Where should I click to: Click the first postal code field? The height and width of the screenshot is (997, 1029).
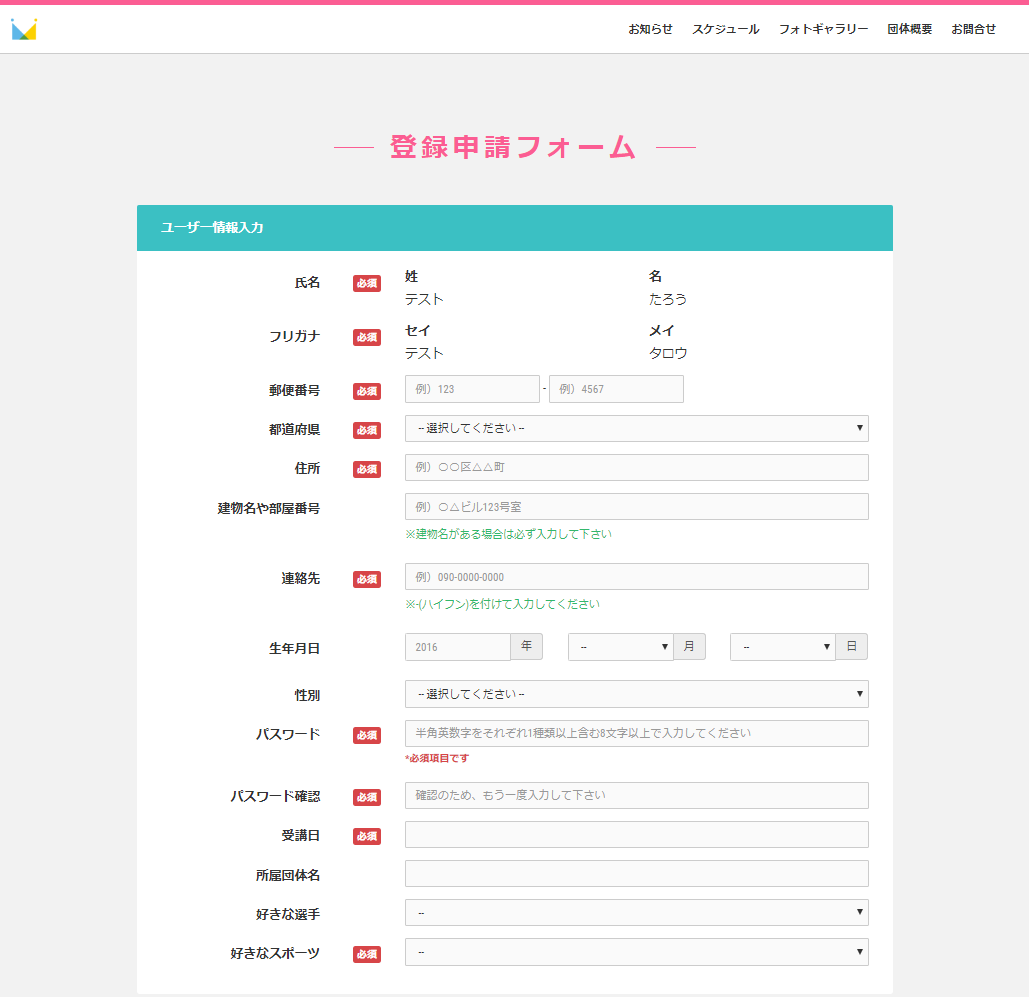[x=472, y=389]
